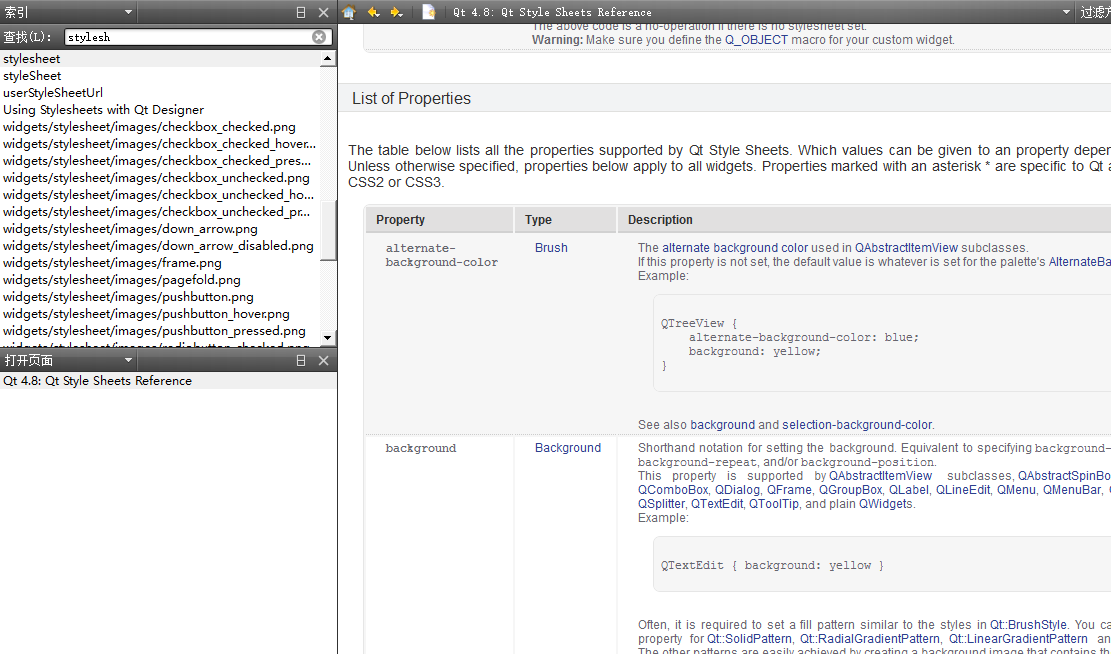Viewport: 1111px width, 654px height.
Task: Go to the Home page icon
Action: point(349,12)
